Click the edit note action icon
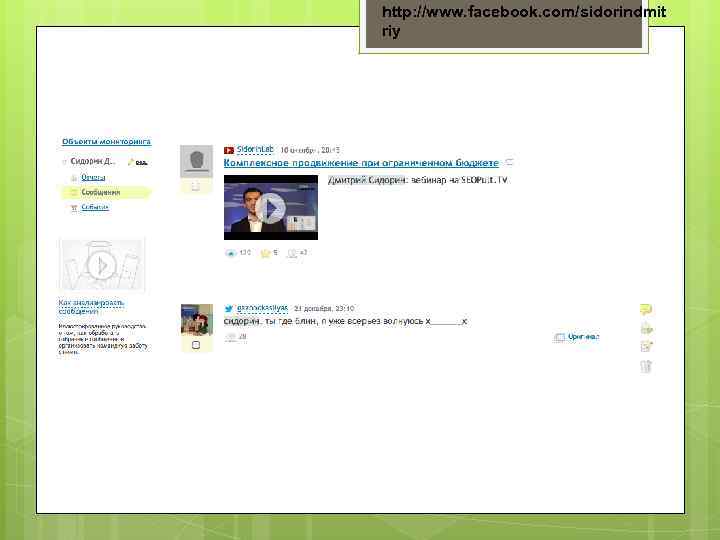 (x=646, y=347)
